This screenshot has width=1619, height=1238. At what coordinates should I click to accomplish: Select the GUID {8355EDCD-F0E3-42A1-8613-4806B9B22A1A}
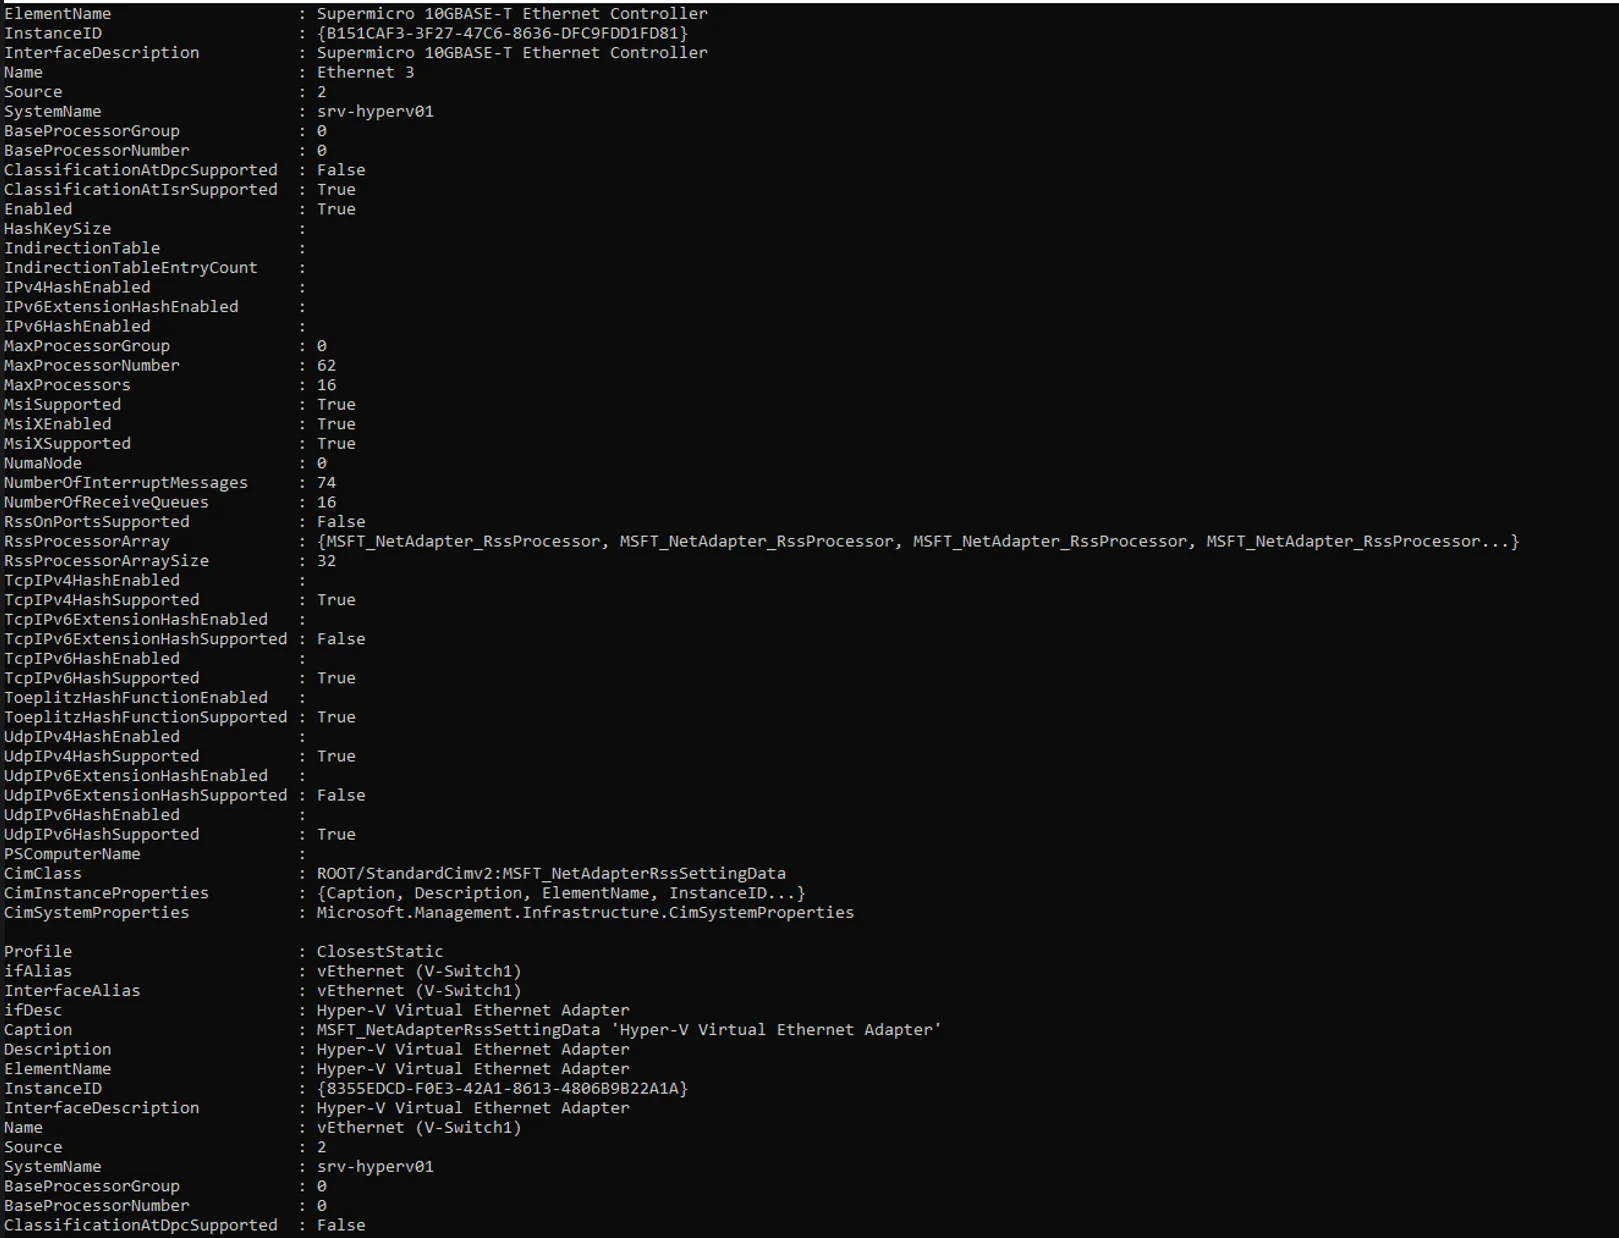[502, 1088]
